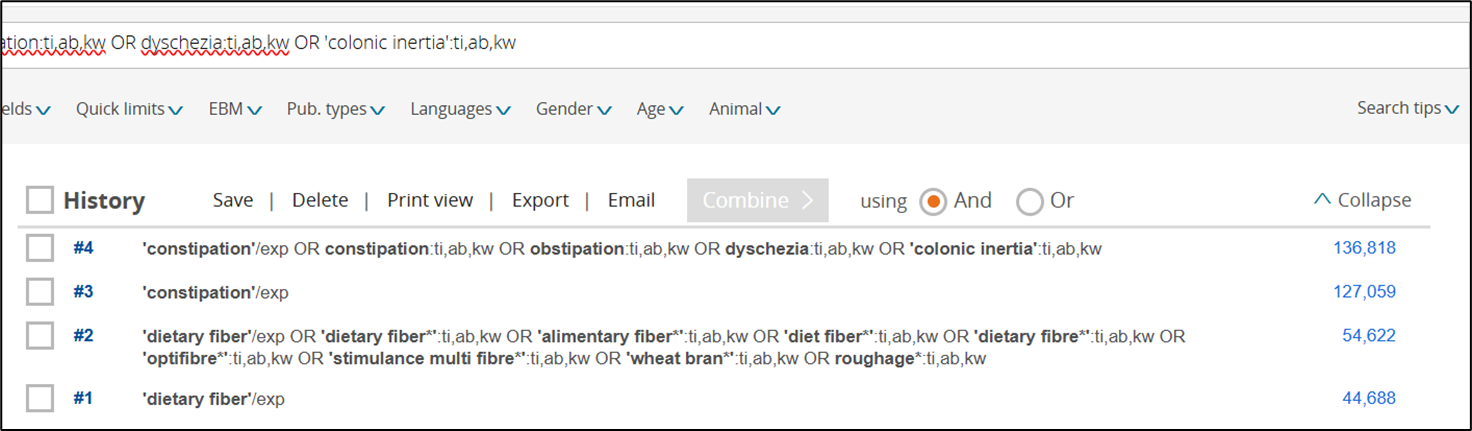Viewport: 1472px width, 431px height.
Task: Show Search tips
Action: click(x=1407, y=108)
